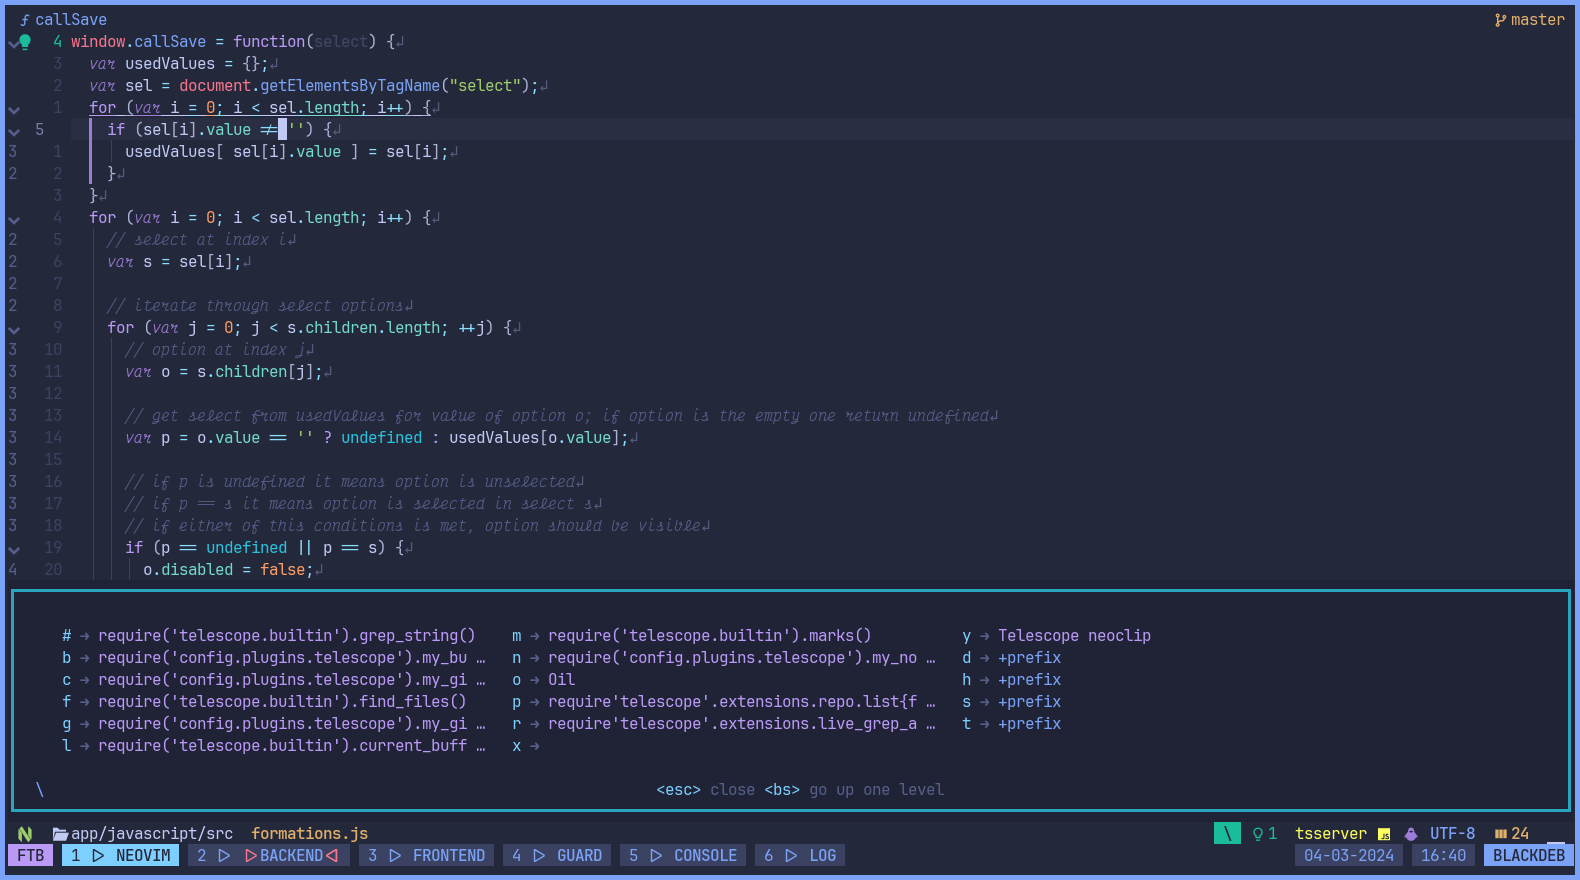Select Telescope neoclip mapping
1580x880 pixels.
pyautogui.click(x=1074, y=636)
